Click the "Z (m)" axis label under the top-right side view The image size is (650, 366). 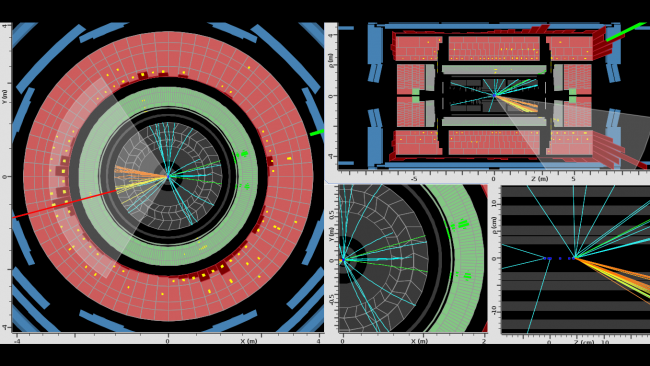pyautogui.click(x=540, y=179)
